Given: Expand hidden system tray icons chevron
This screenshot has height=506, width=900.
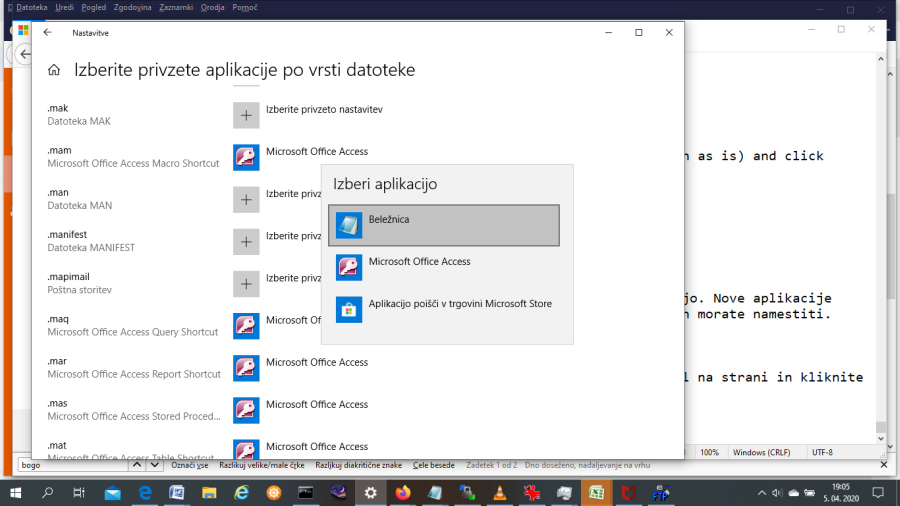Looking at the screenshot, I should (762, 493).
